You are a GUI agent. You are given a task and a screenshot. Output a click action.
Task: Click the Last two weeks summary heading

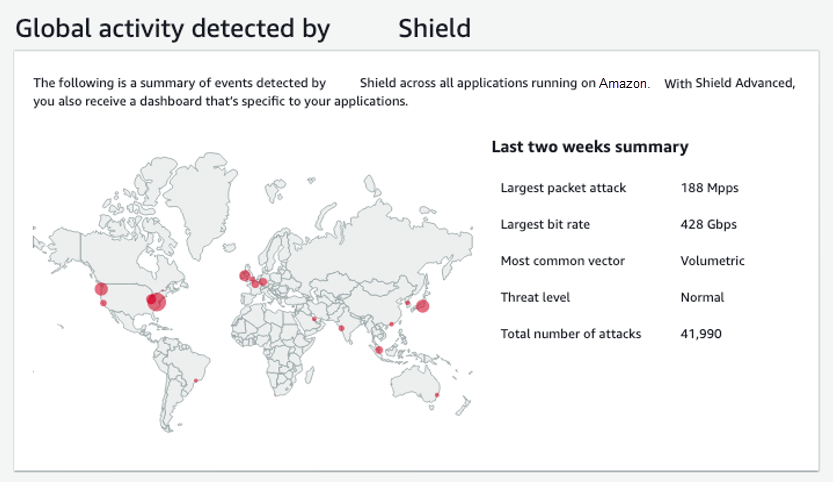pyautogui.click(x=589, y=147)
